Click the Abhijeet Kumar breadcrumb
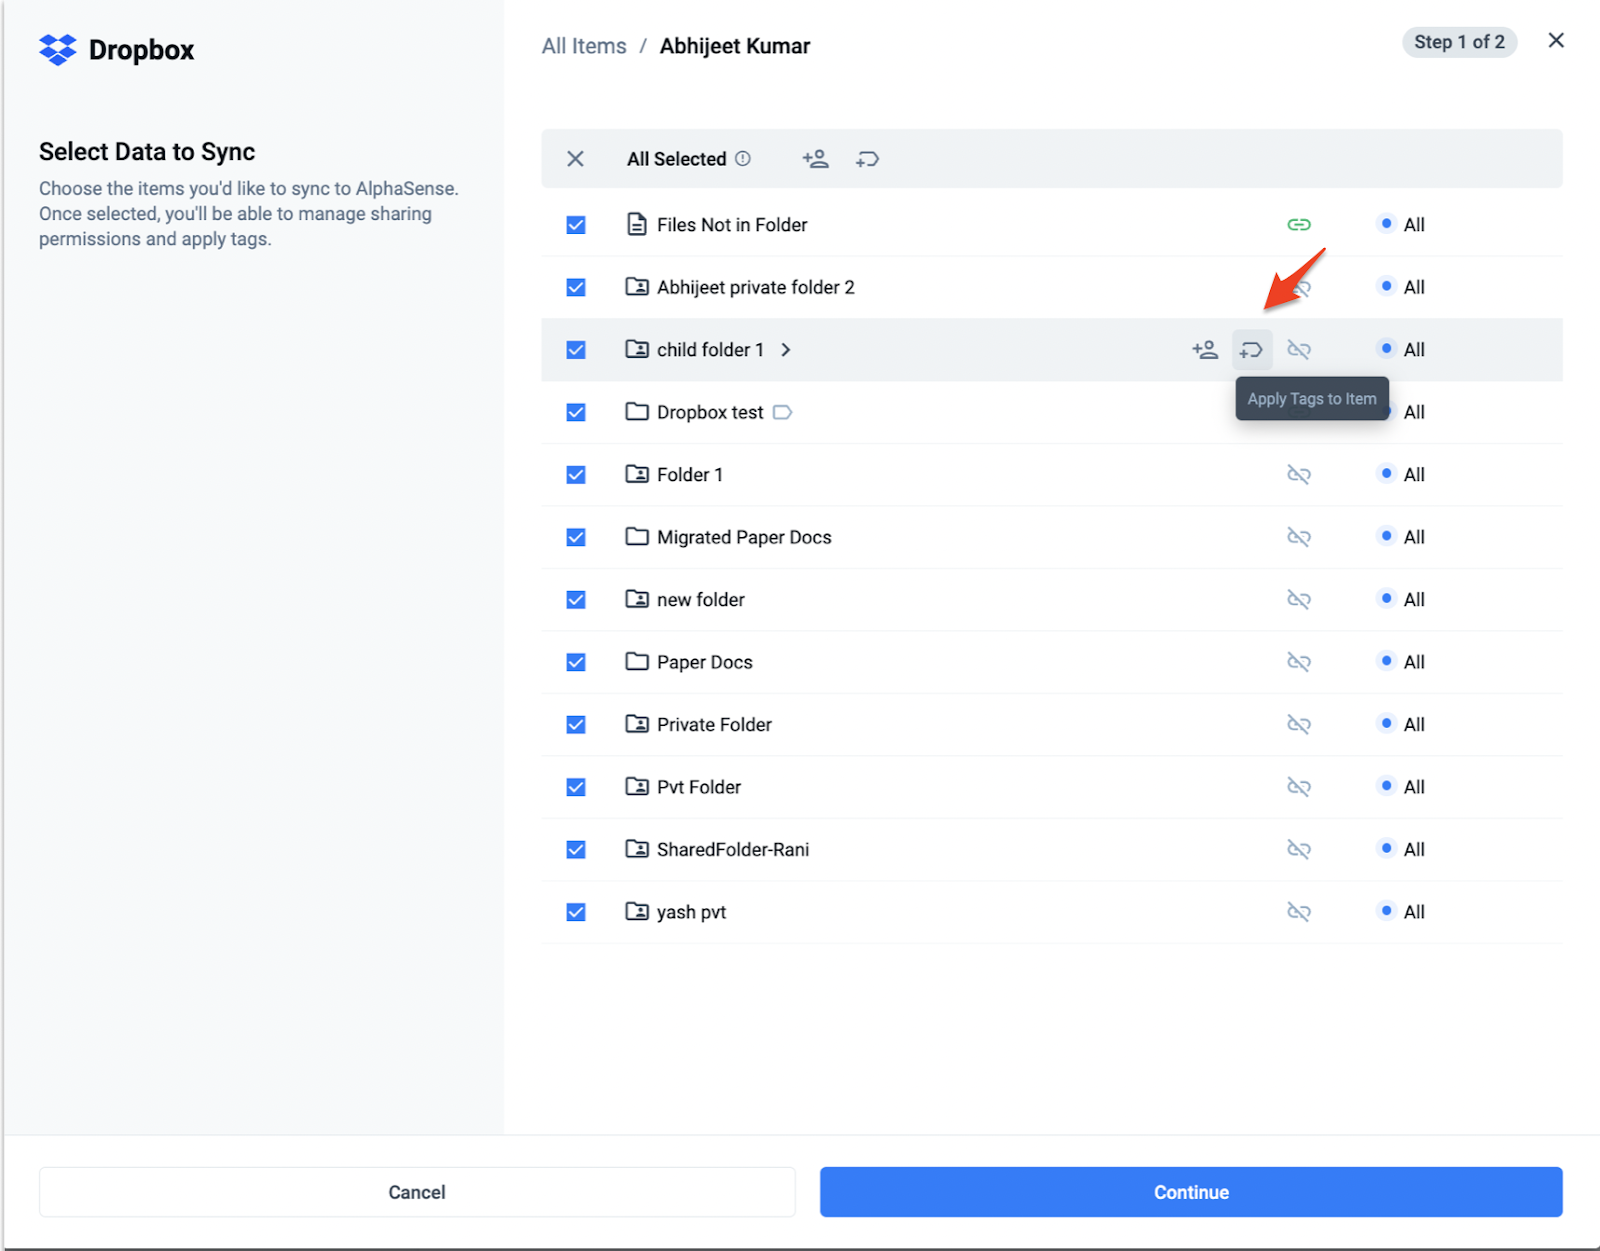Screen dimensions: 1600x1251 734,46
